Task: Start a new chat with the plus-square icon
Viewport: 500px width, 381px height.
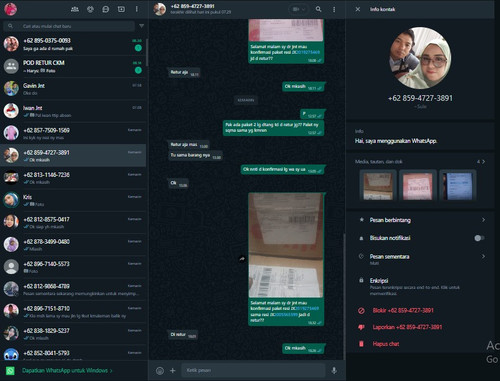Action: [121, 9]
